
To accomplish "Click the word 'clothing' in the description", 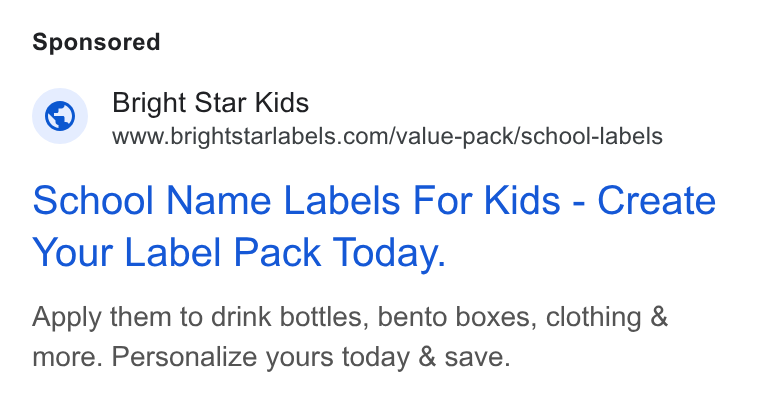I will click(x=594, y=317).
